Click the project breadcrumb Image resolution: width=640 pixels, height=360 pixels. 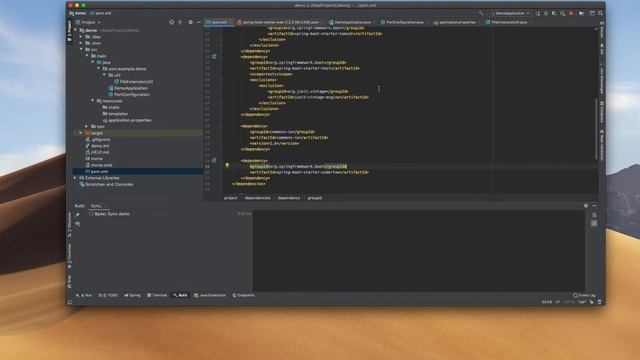pos(231,198)
